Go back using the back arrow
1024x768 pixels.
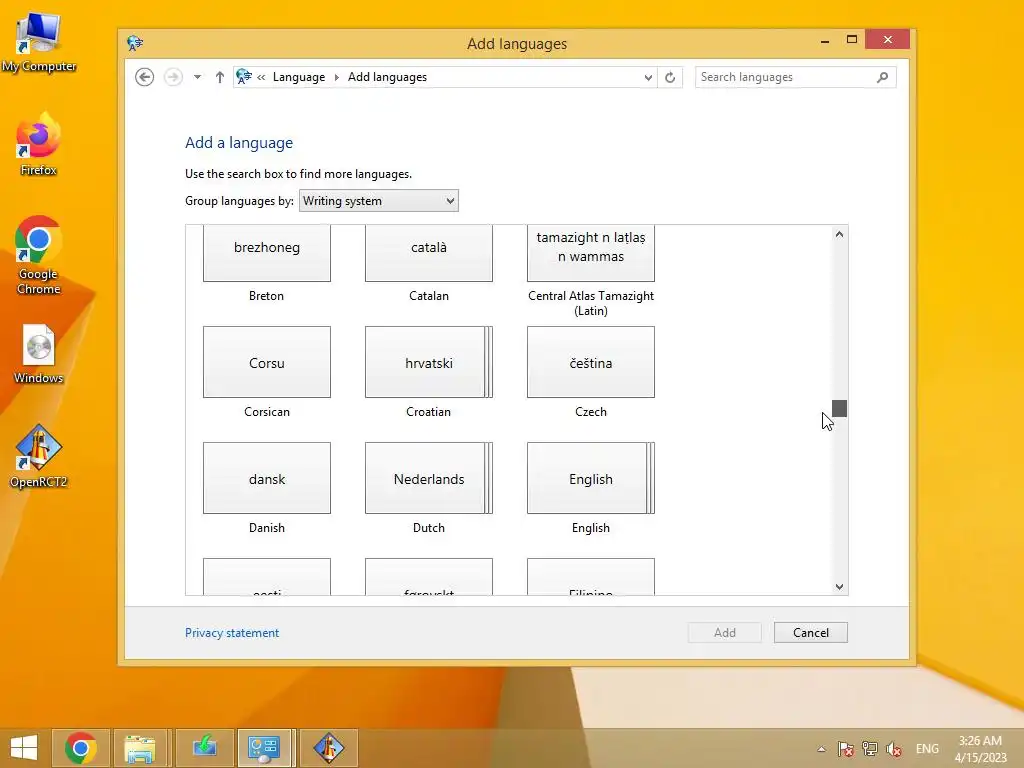144,77
